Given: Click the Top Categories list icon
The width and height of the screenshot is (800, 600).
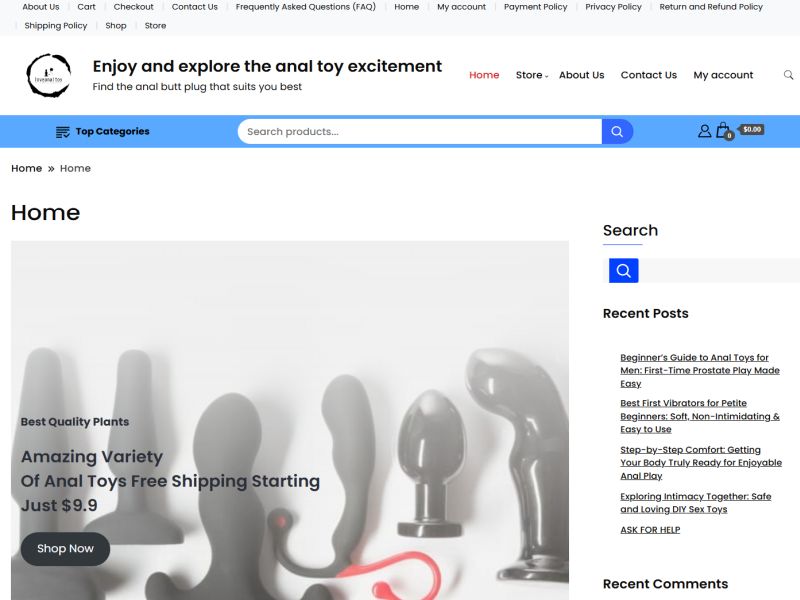Looking at the screenshot, I should coord(62,132).
